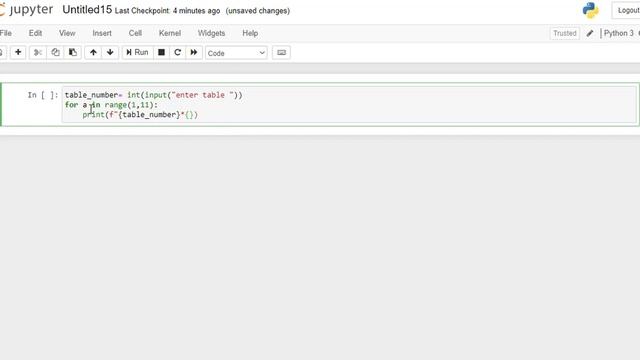640x360 pixels.
Task: Restart the kernel with the circular arrow
Action: pos(178,52)
